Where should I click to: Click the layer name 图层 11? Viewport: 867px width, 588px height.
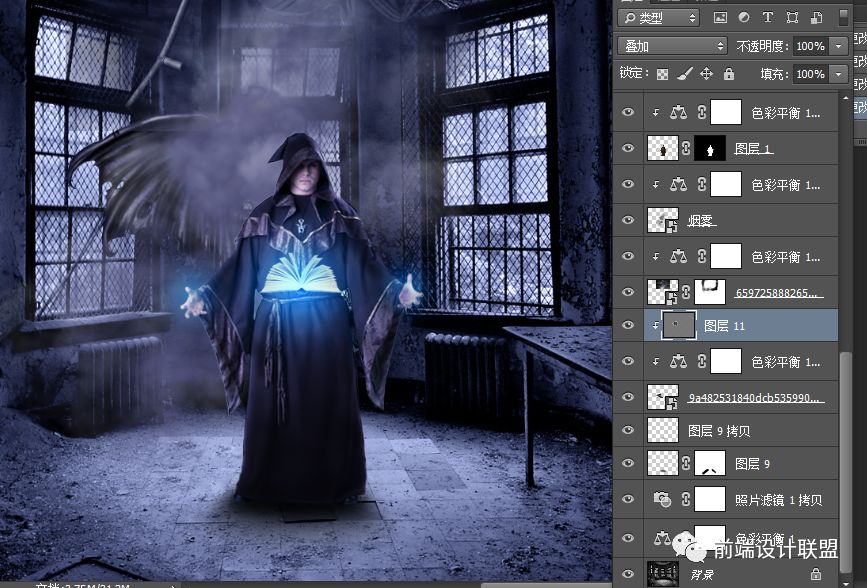[x=724, y=326]
